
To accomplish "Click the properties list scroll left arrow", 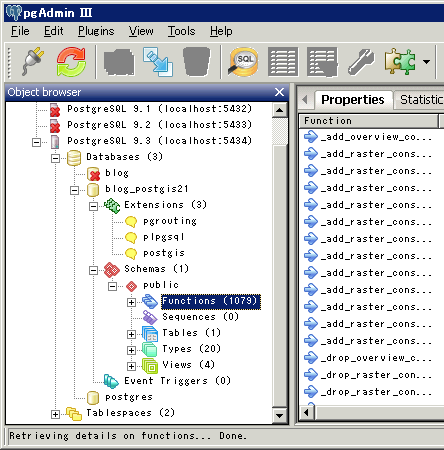I will 306,413.
